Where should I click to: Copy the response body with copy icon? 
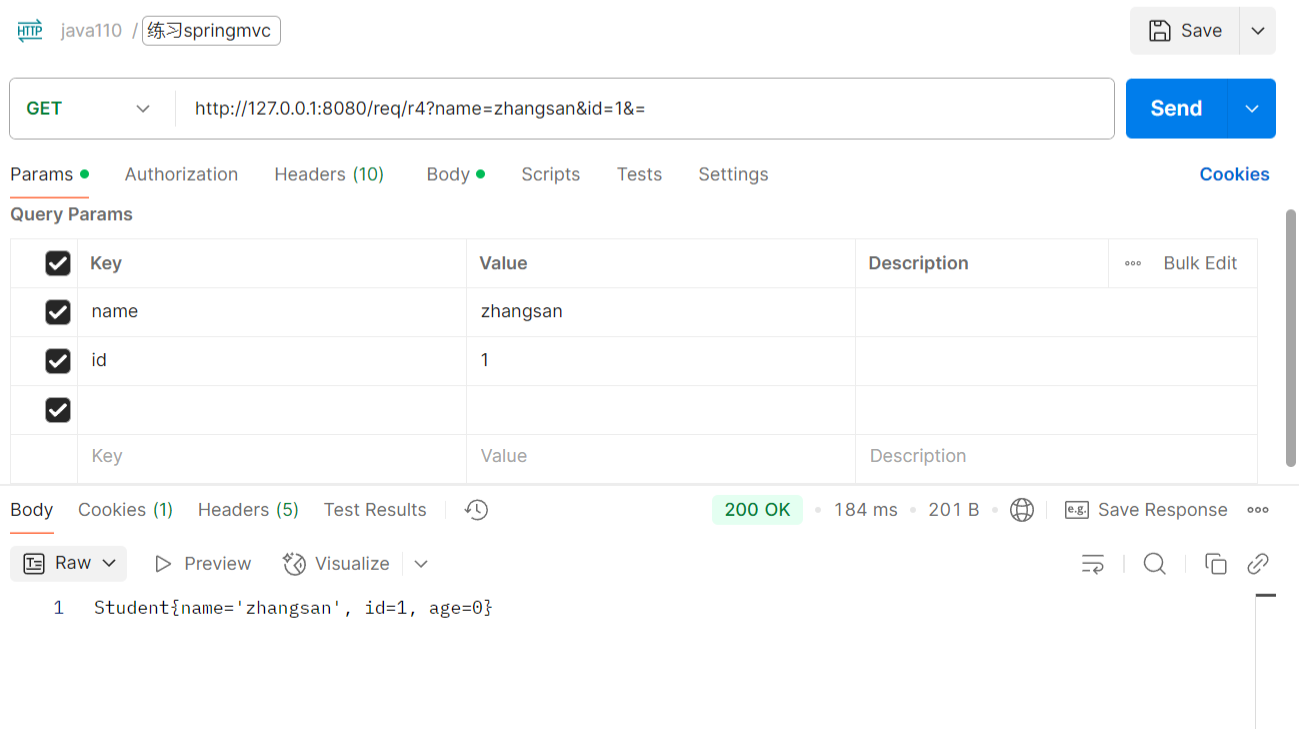tap(1216, 564)
